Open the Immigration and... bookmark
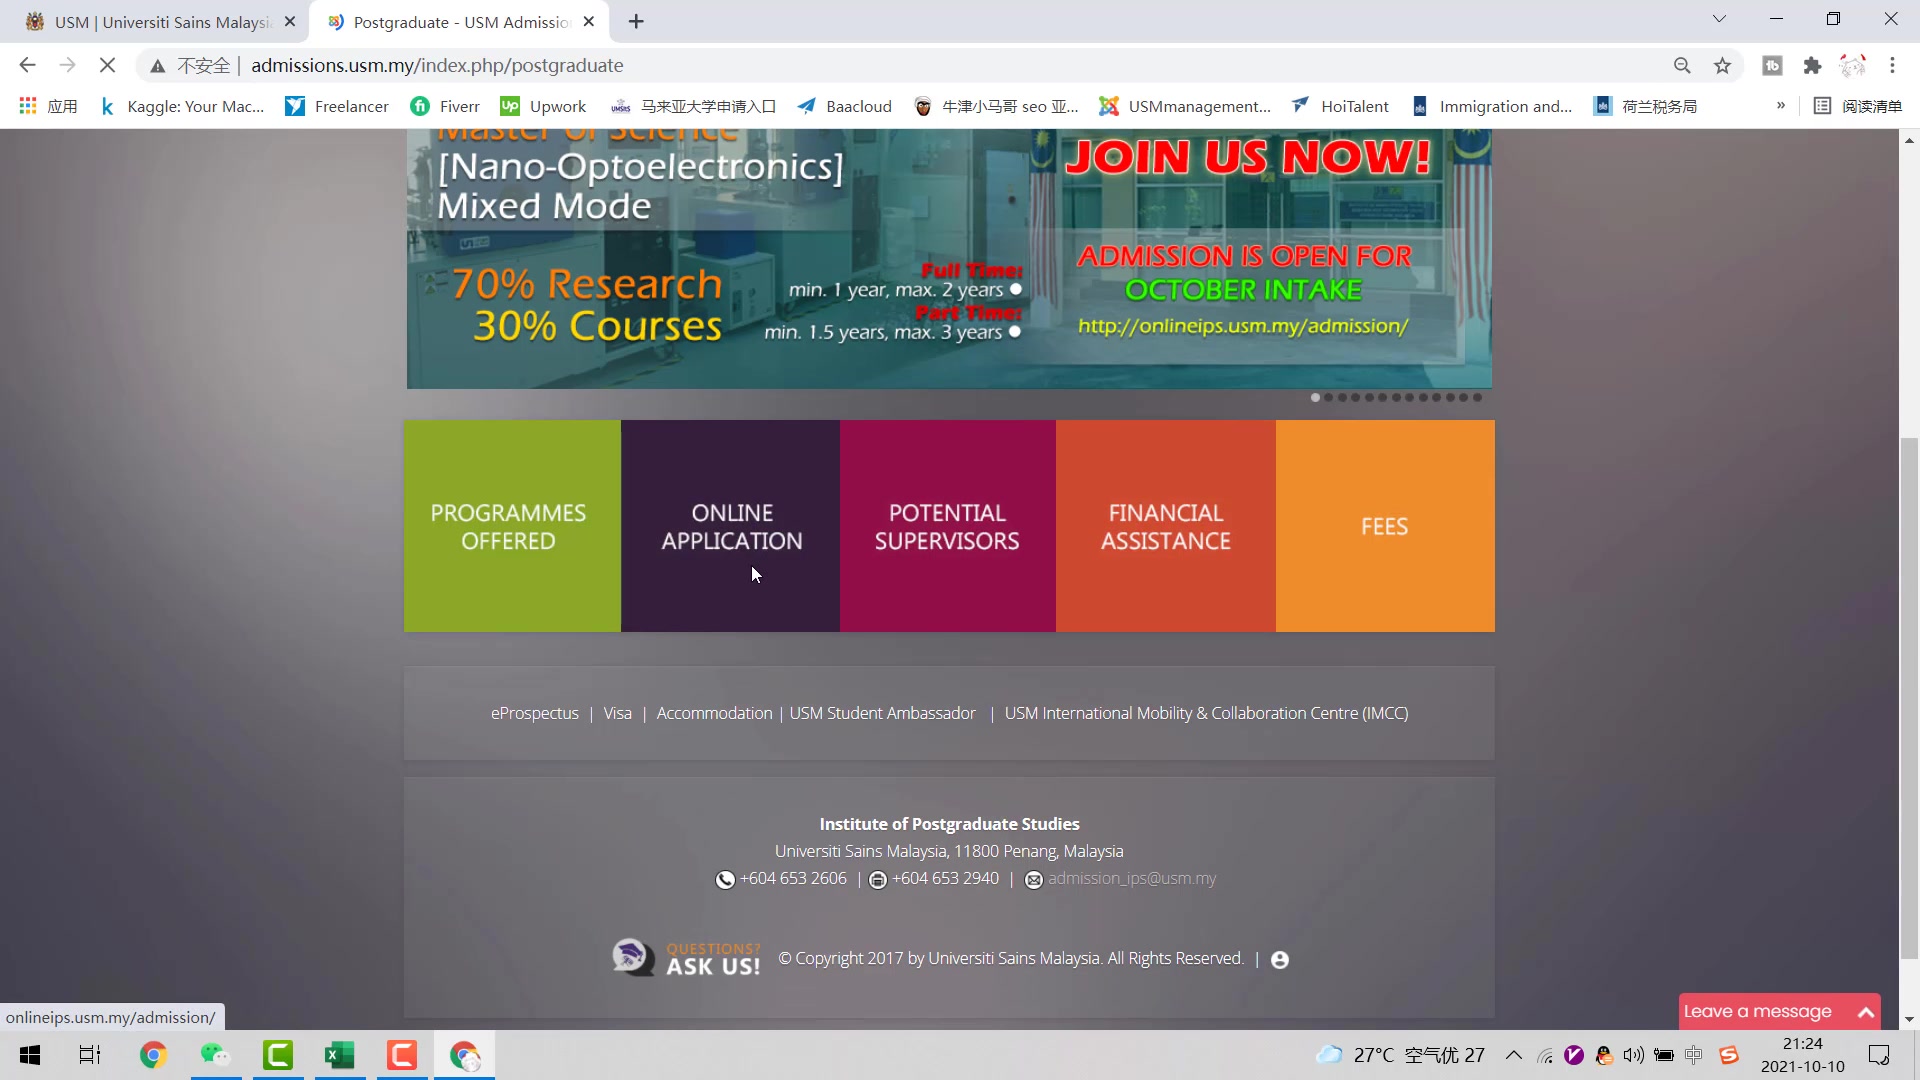This screenshot has height=1080, width=1920. click(1491, 106)
